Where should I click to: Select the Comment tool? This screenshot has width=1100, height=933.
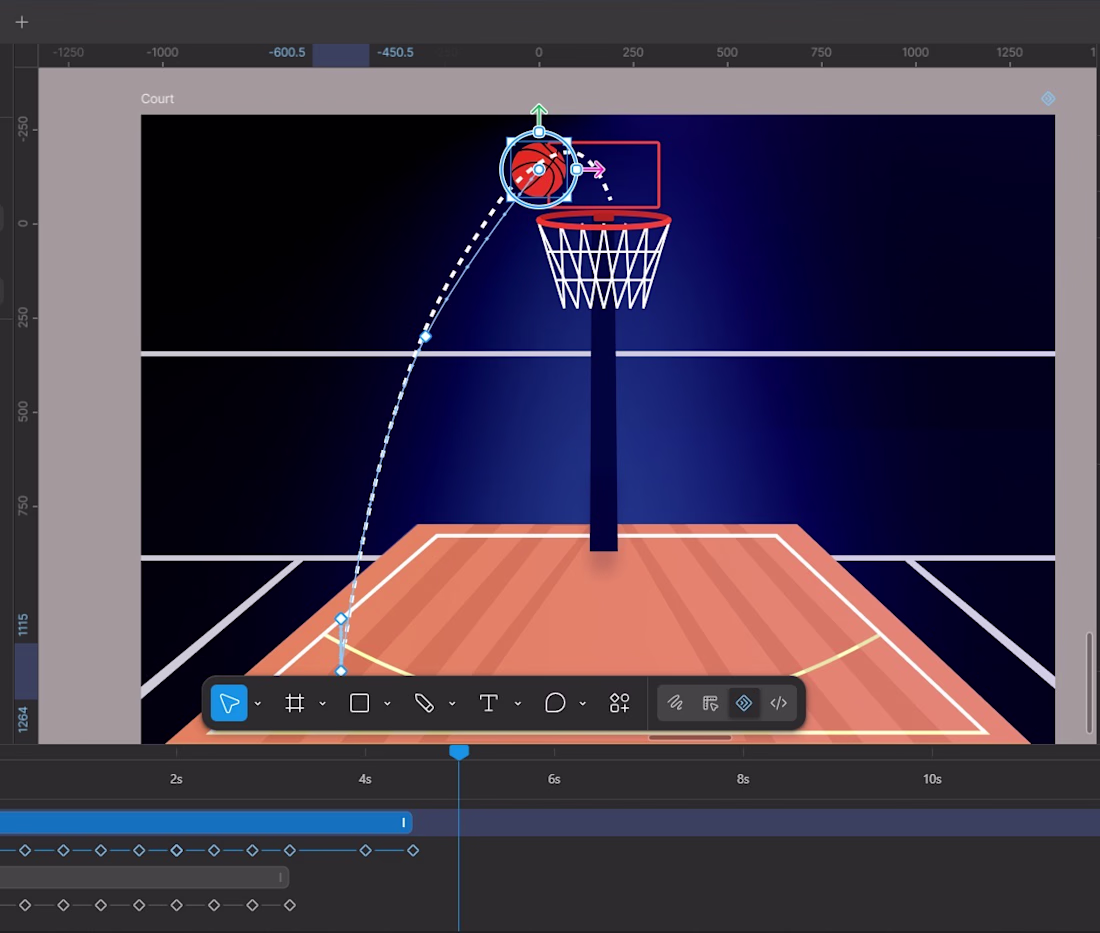pyautogui.click(x=555, y=703)
